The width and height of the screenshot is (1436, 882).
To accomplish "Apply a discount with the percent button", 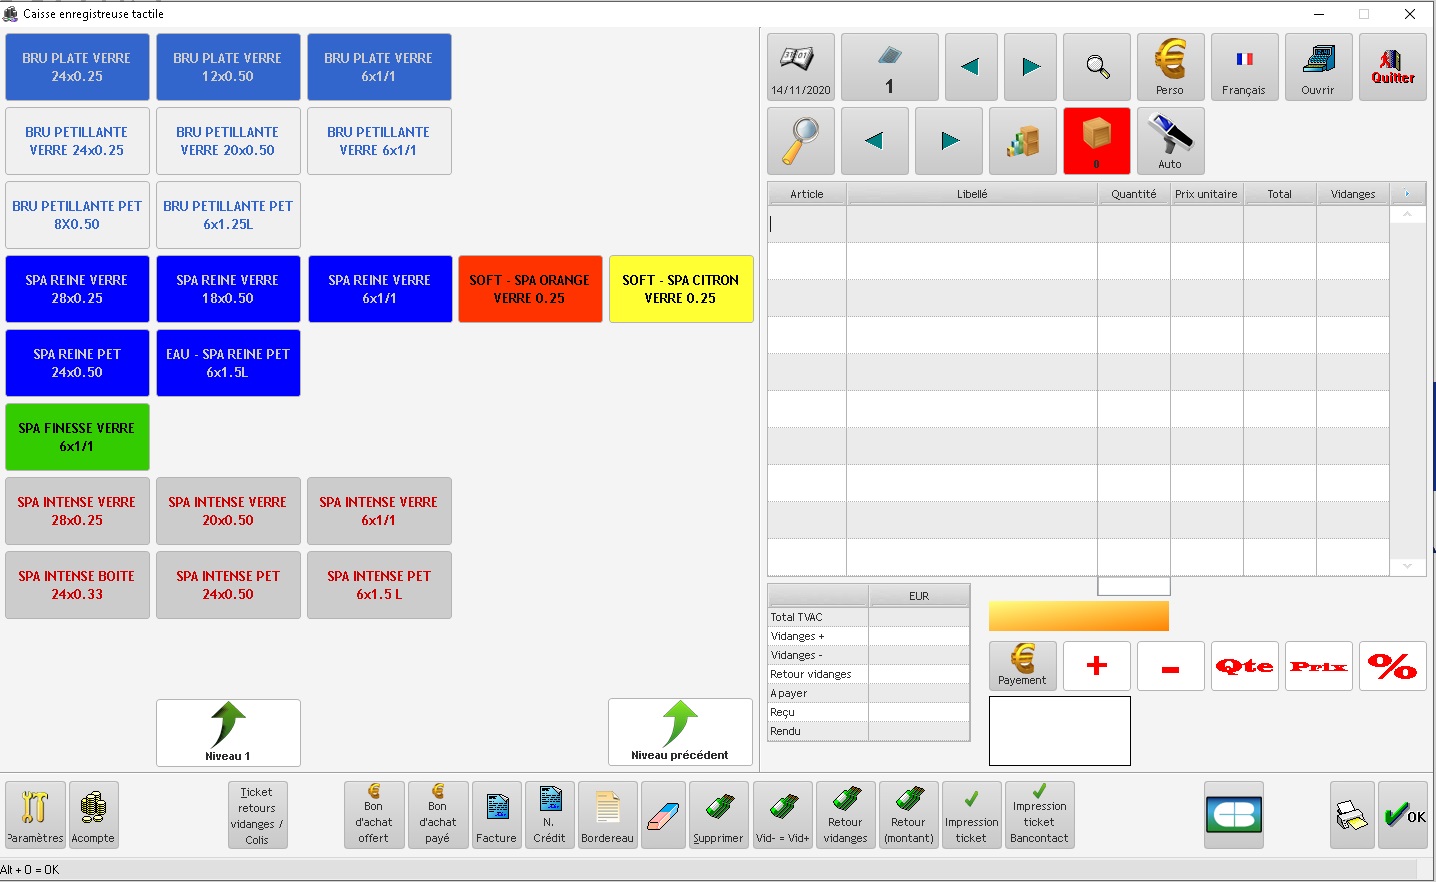I will (1393, 666).
